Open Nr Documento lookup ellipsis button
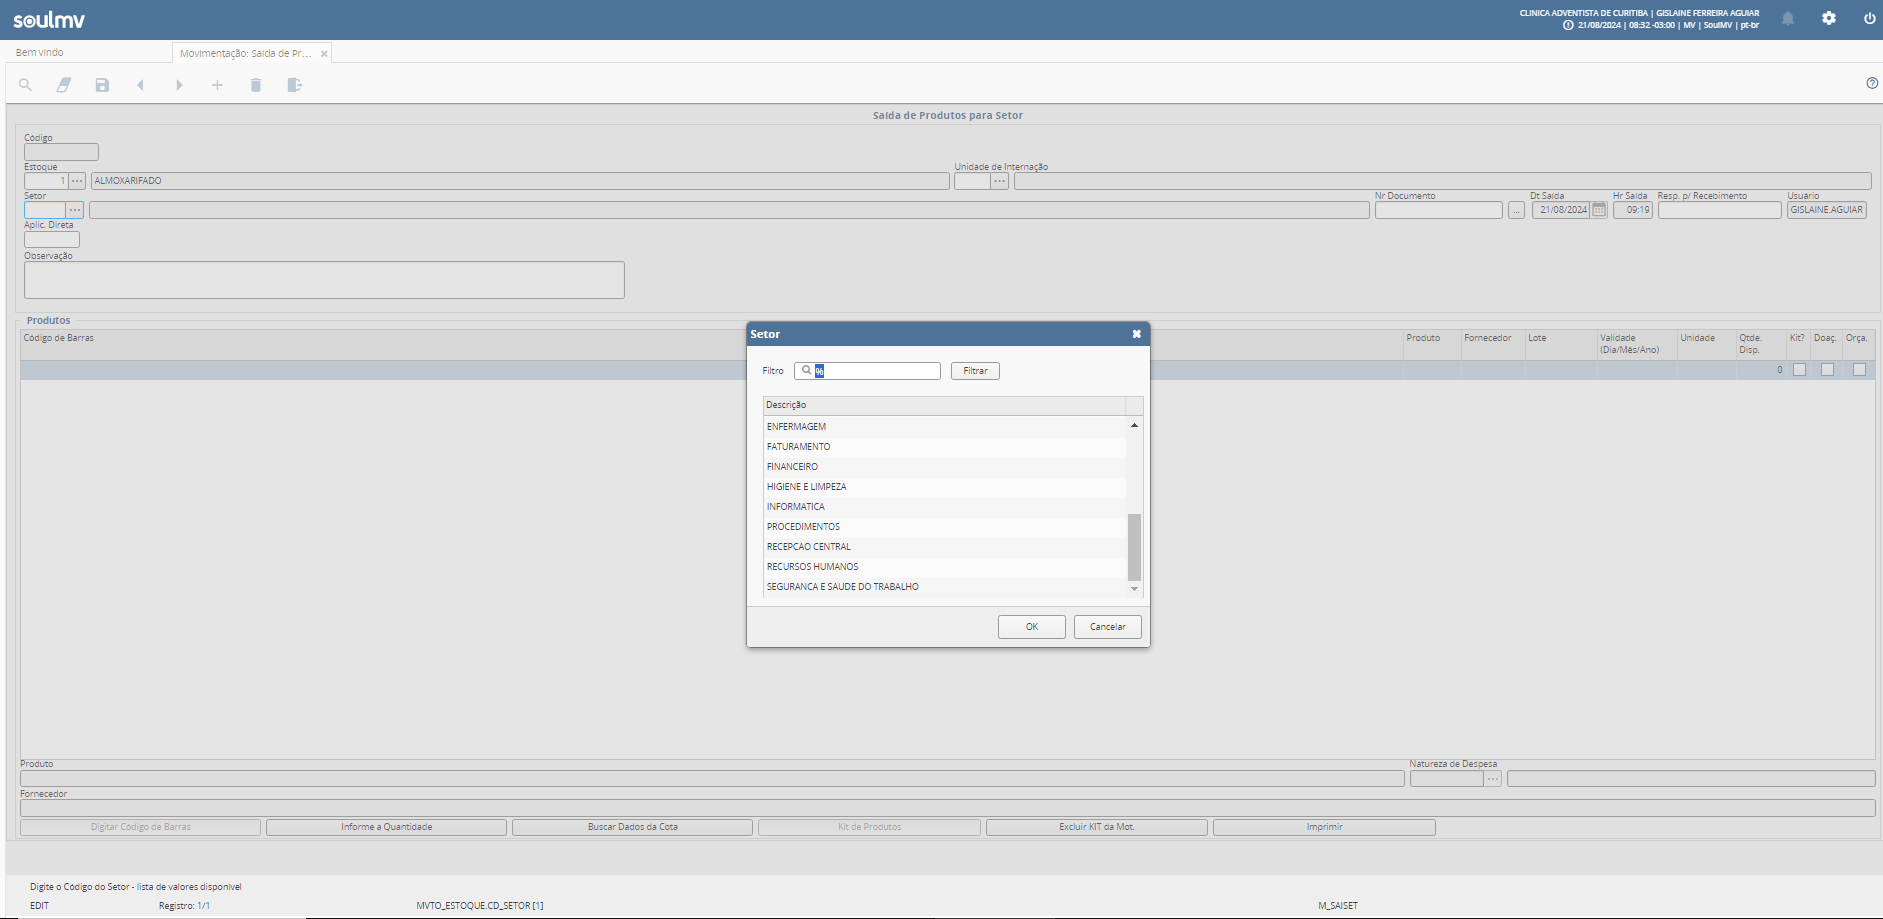This screenshot has width=1883, height=919. click(x=1516, y=210)
